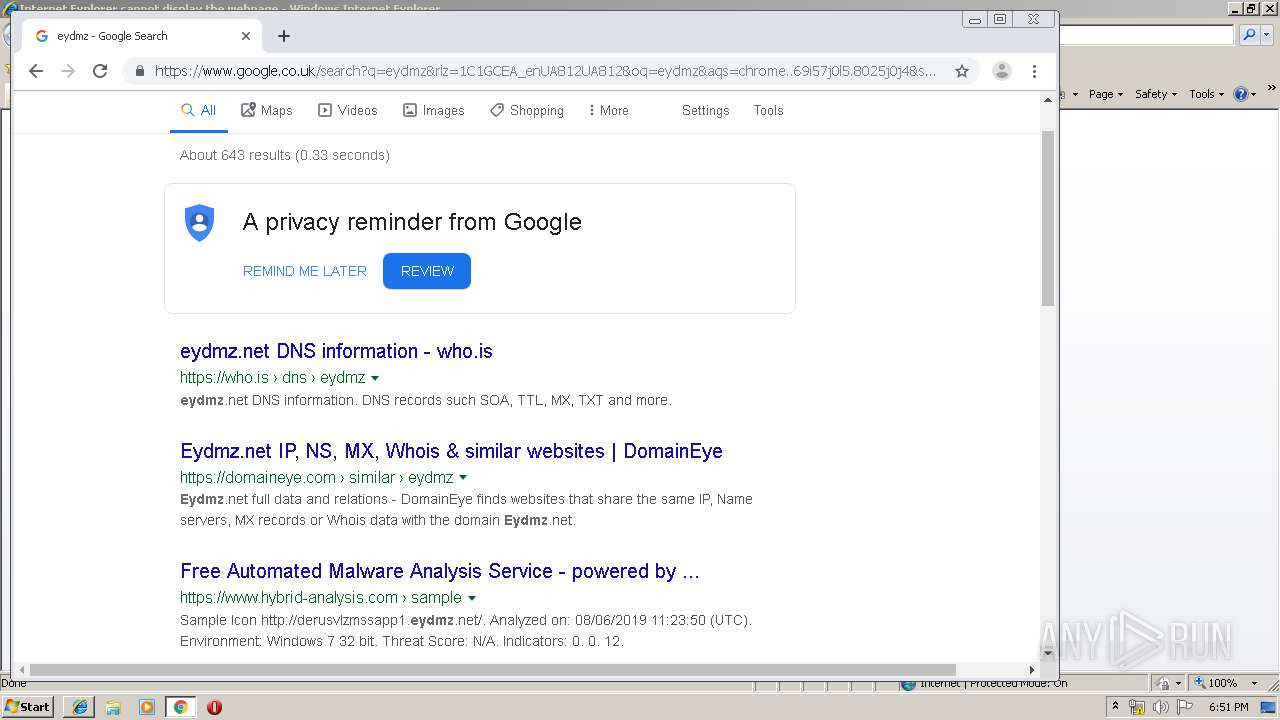The height and width of the screenshot is (720, 1280).
Task: Click the IE status bar security lock icon
Action: click(1164, 683)
